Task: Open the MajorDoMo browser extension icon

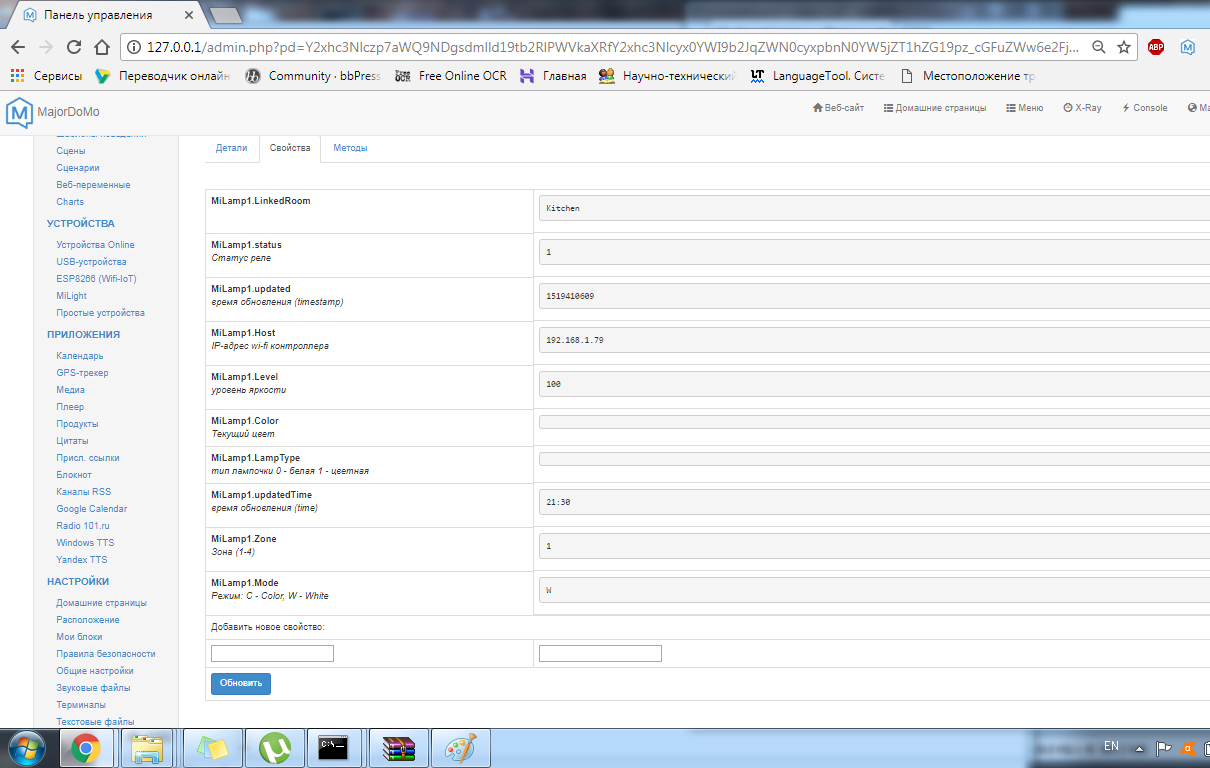Action: (1187, 47)
